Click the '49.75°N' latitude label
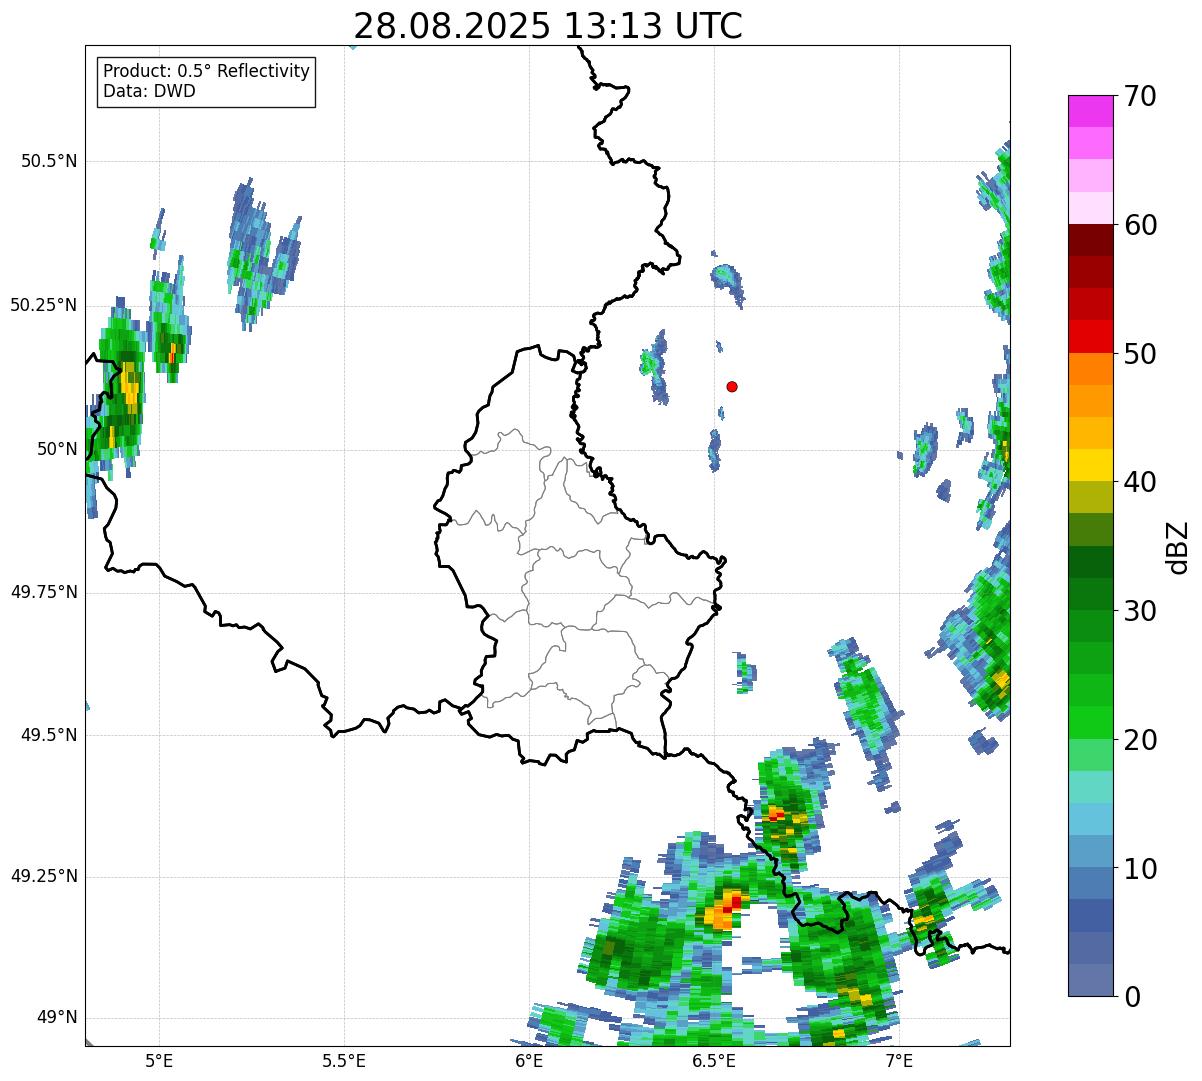 click(44, 592)
